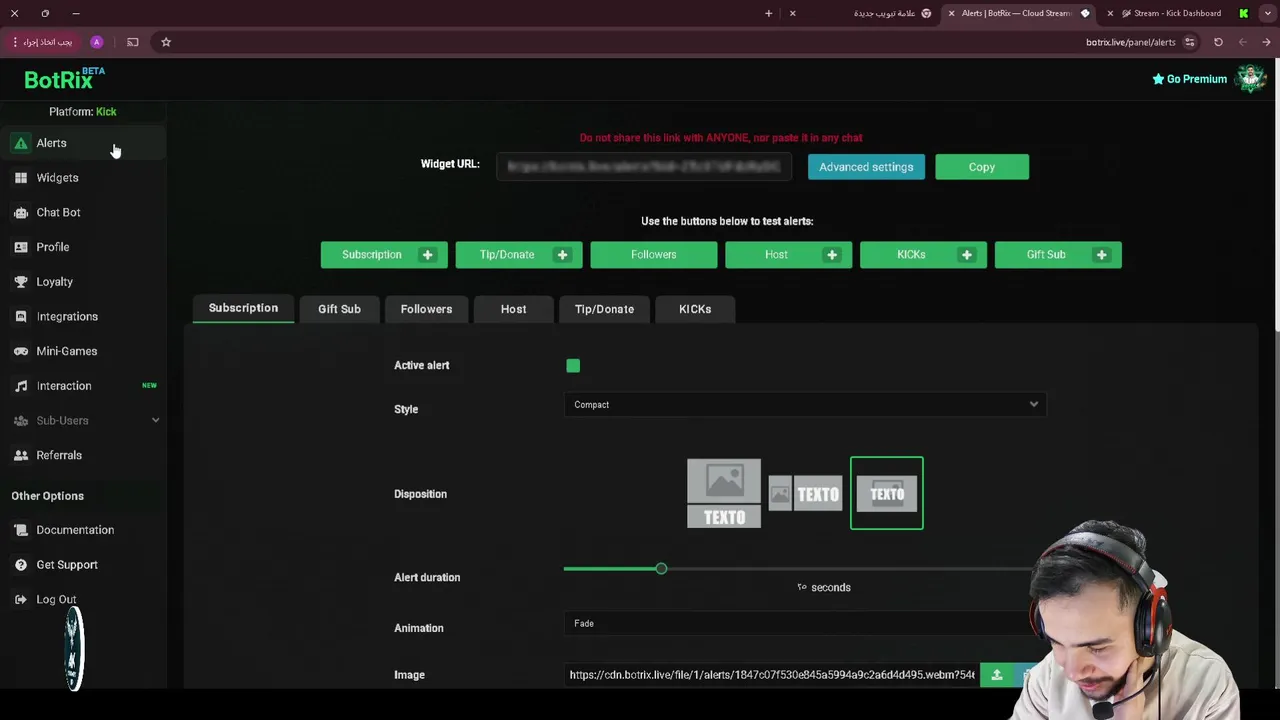
Task: Click Copy to copy the widget URL
Action: (x=982, y=167)
